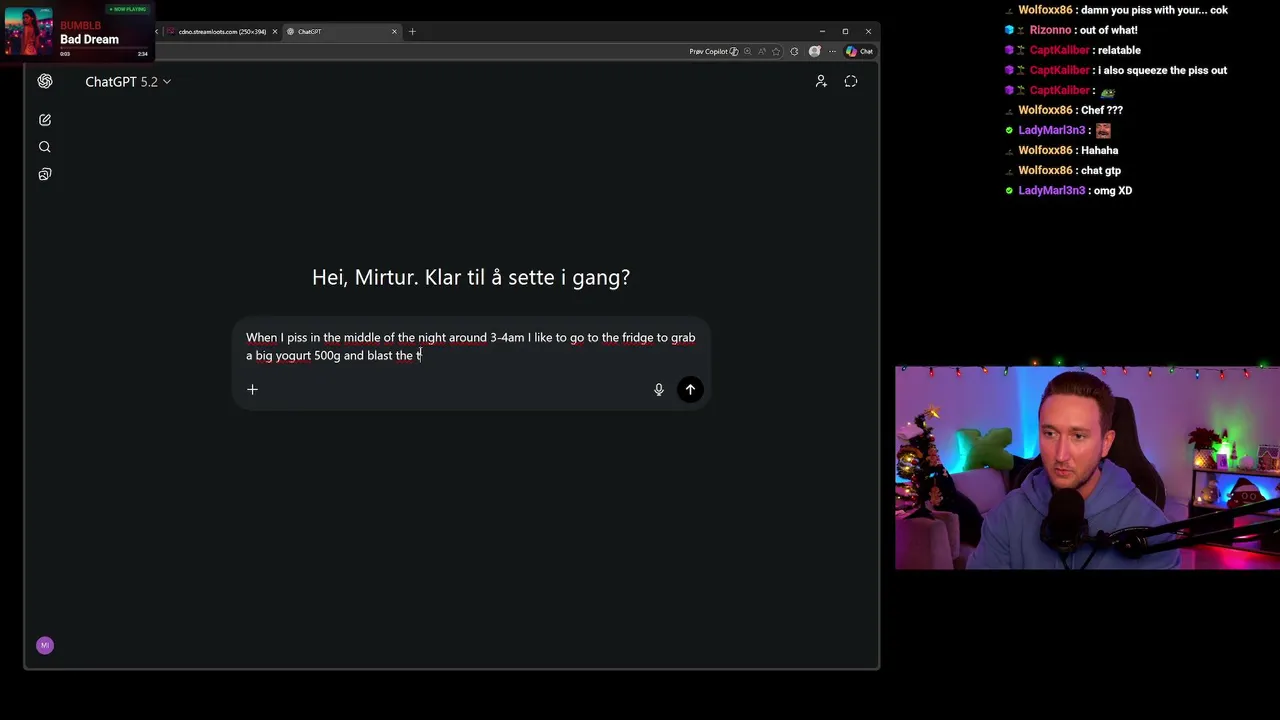Click the Prøv Copilot button in address bar

click(713, 51)
